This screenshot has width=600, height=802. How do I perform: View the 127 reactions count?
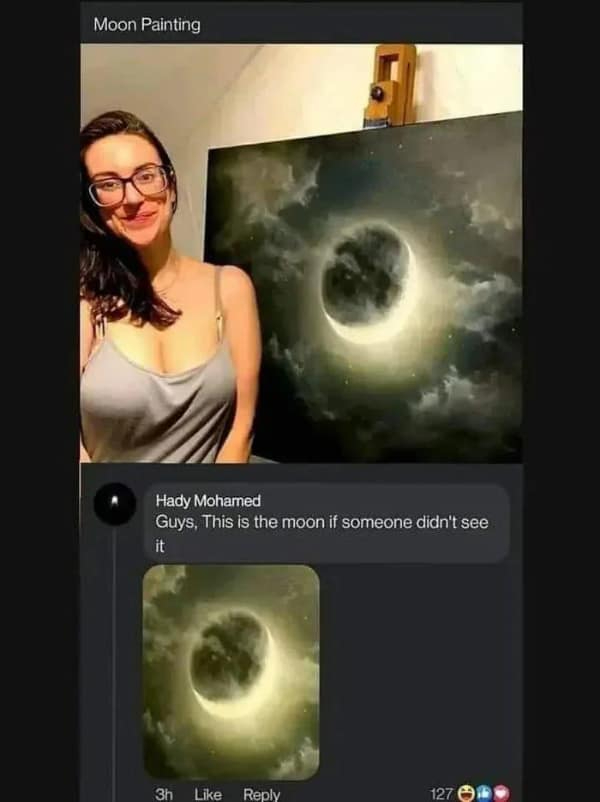(x=442, y=794)
